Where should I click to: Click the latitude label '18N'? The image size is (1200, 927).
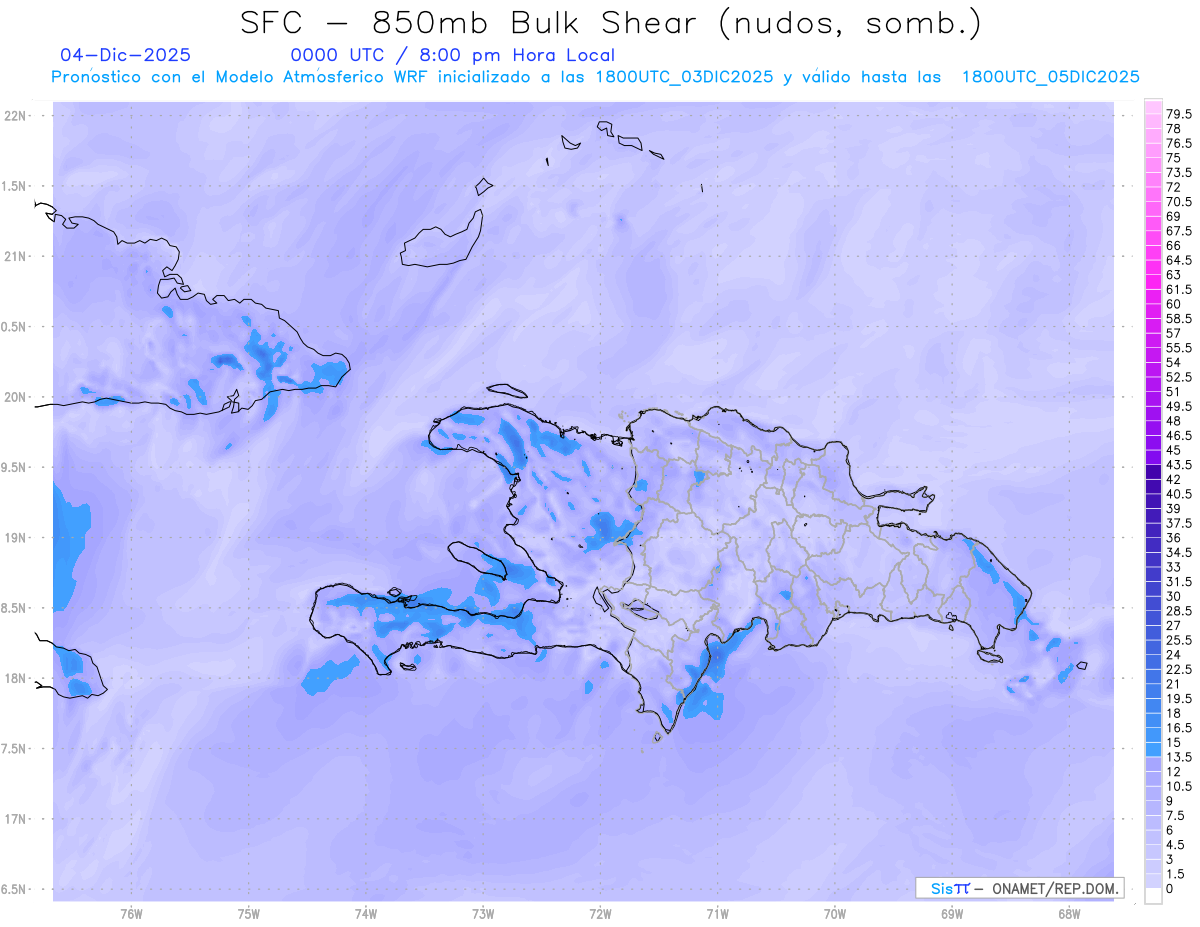16,678
